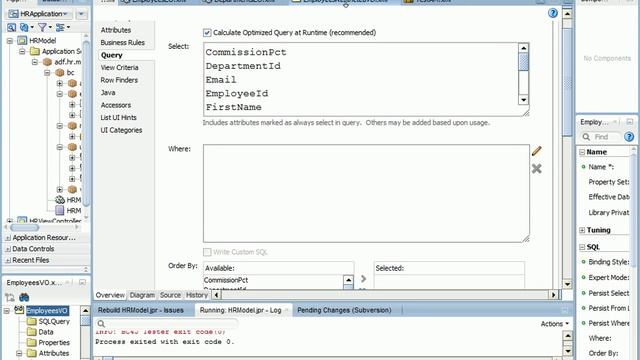Open Running: HRModel.jpr - Log tab
This screenshot has width=640, height=360.
[240, 310]
